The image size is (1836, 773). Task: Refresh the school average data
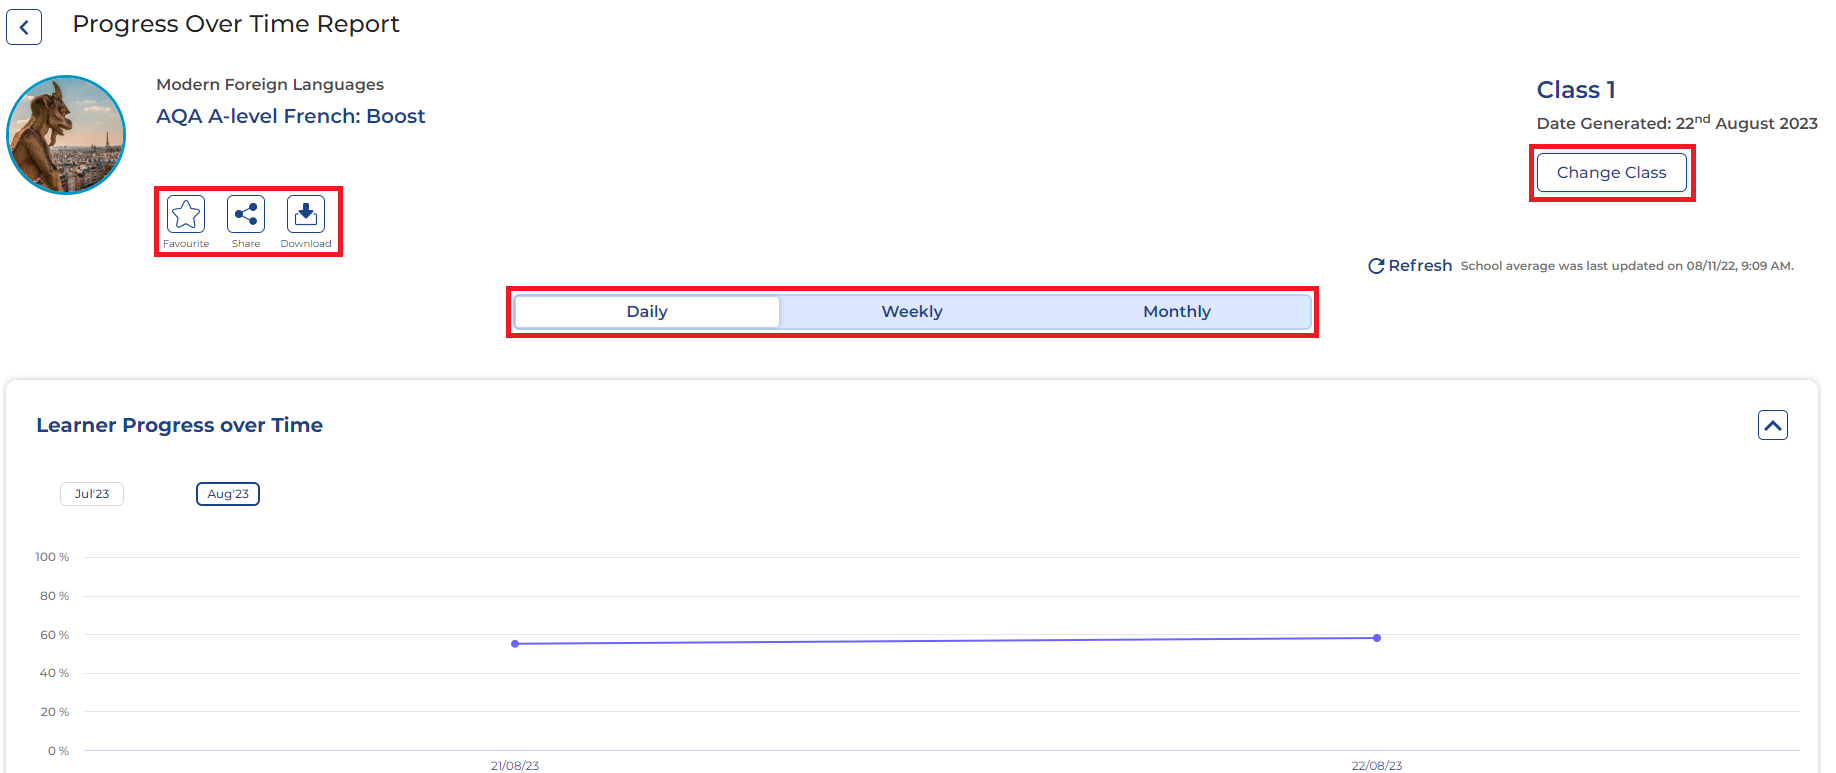click(1410, 266)
